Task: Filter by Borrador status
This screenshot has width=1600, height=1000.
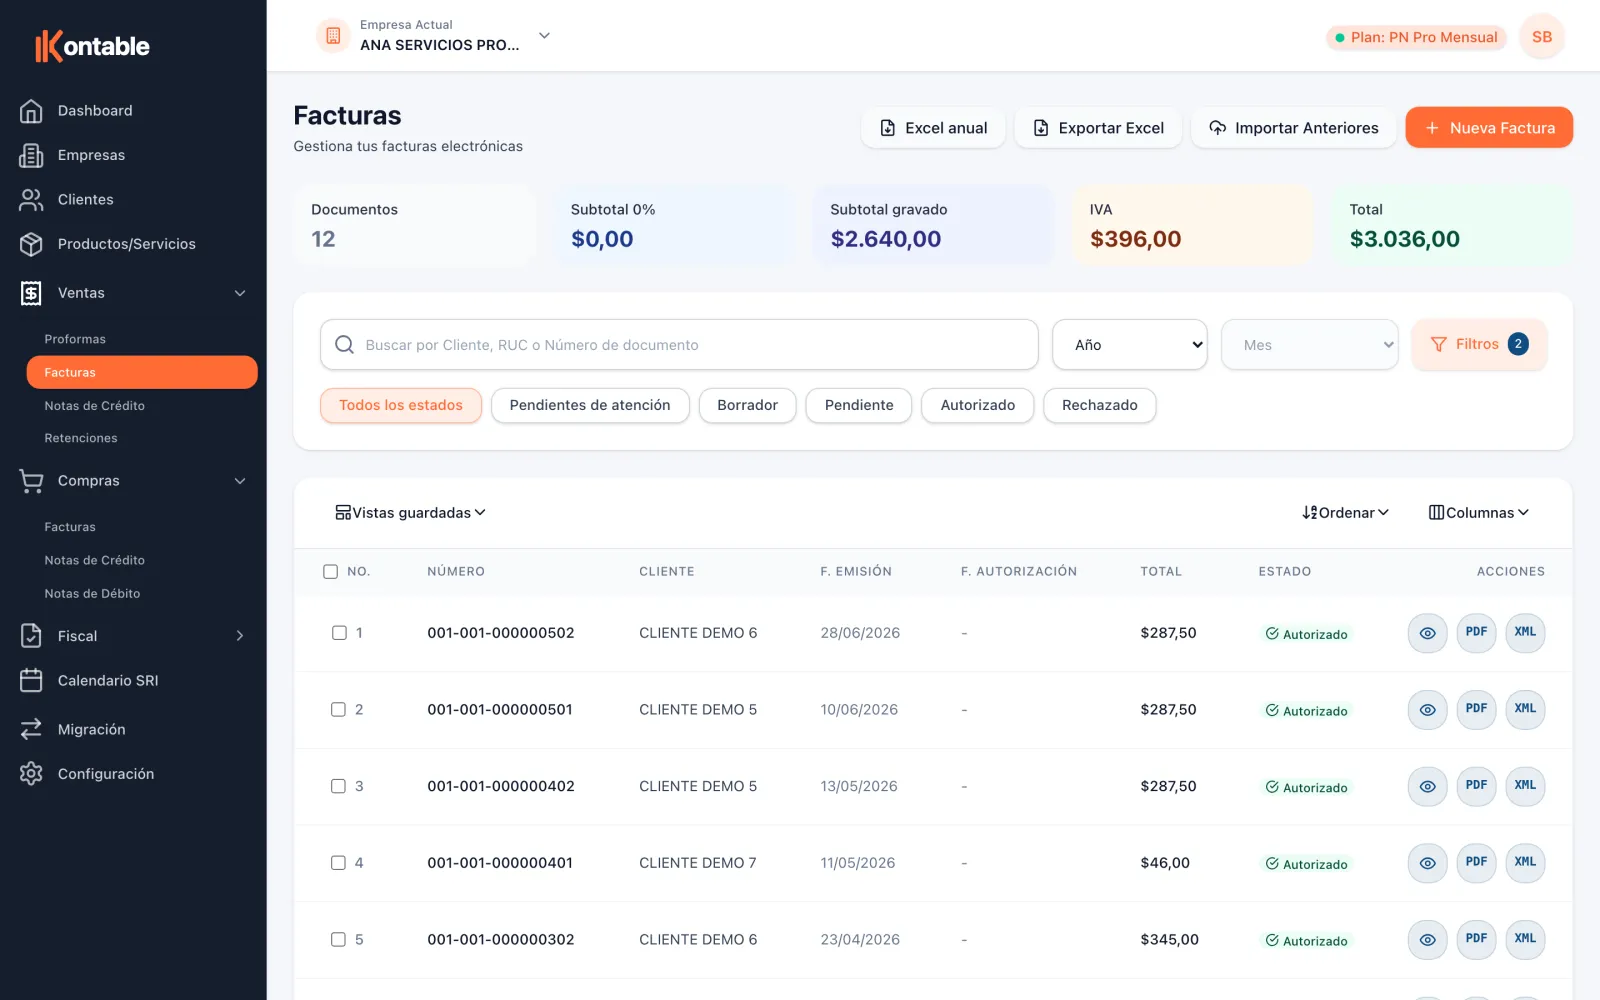Action: (x=747, y=406)
